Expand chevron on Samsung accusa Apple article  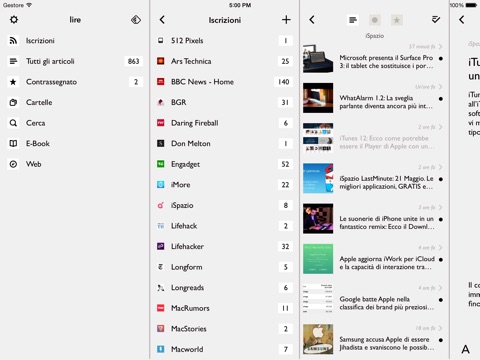(x=441, y=328)
